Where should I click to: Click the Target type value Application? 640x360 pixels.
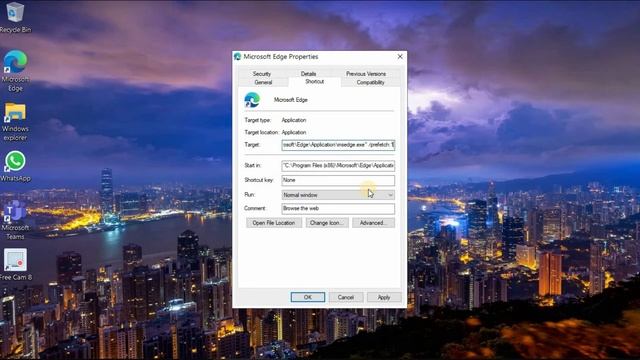[x=294, y=120]
